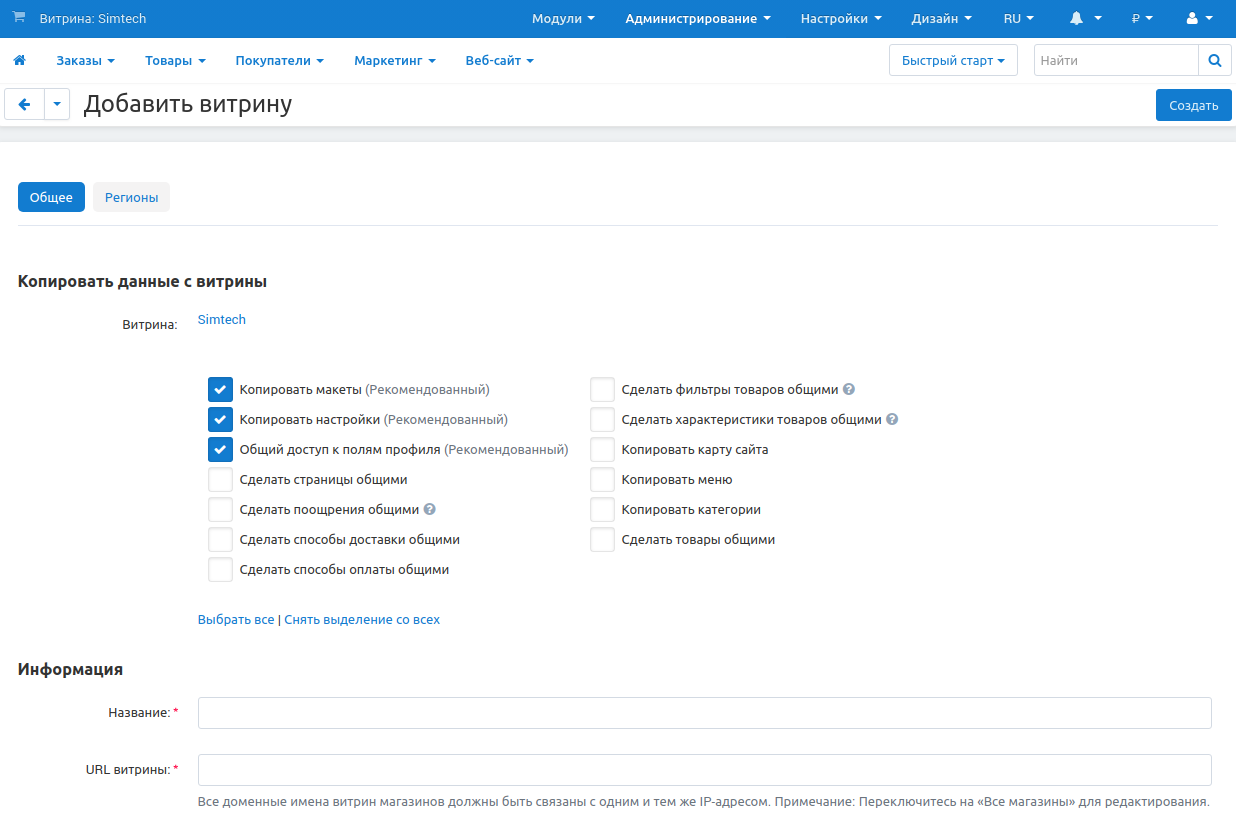Click into the Название input field

click(x=704, y=713)
